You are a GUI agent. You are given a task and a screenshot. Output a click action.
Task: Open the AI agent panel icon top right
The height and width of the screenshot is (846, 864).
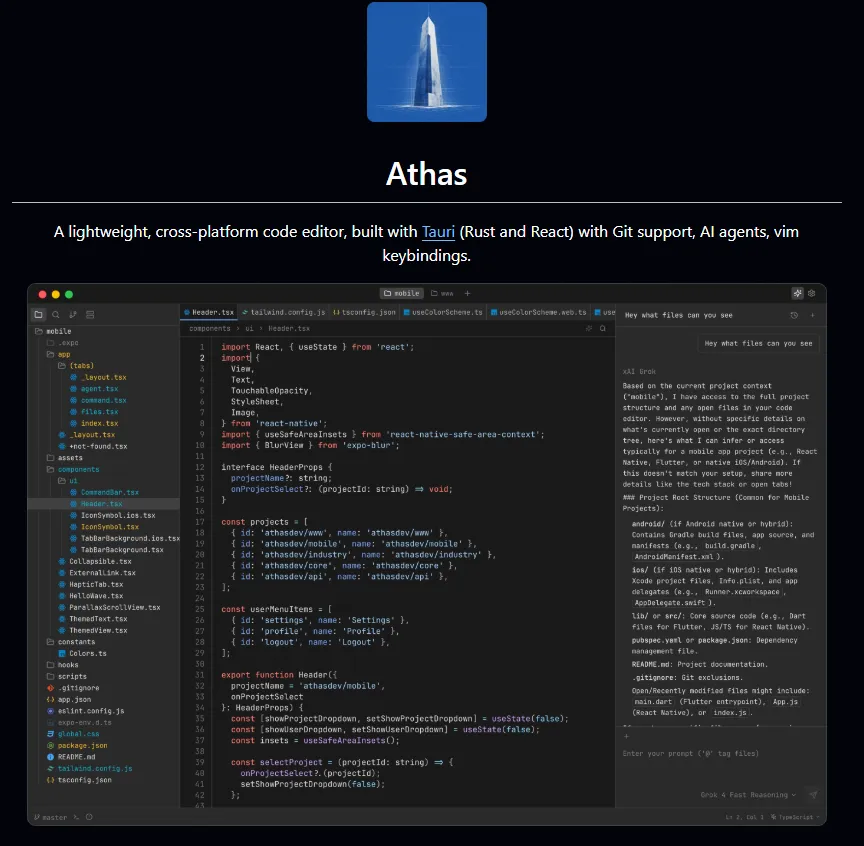(797, 294)
